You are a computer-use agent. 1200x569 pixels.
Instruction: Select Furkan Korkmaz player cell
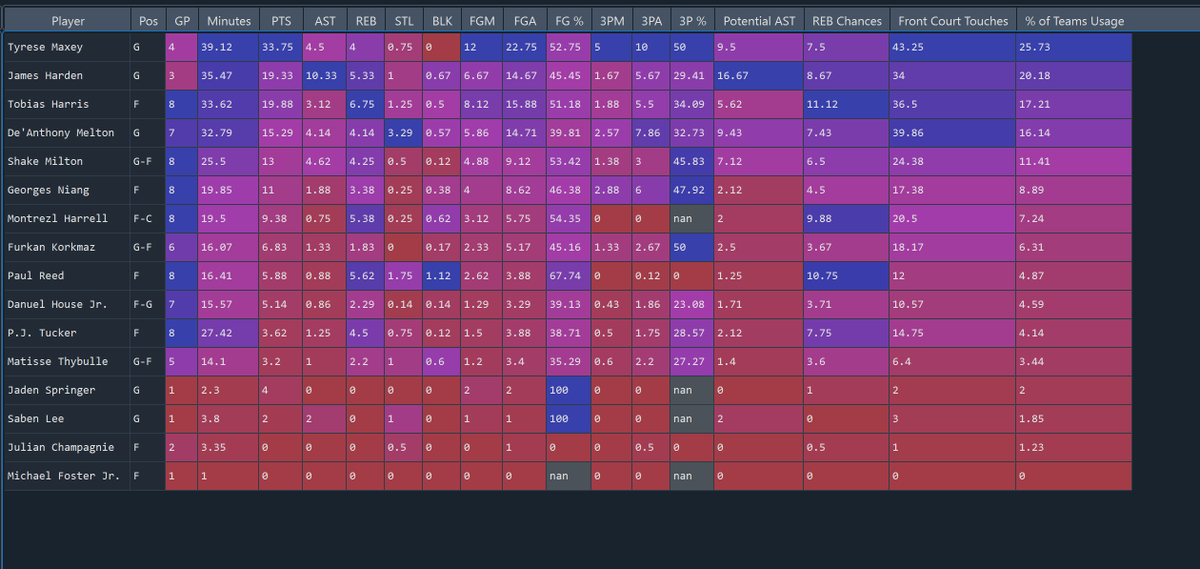(68, 247)
